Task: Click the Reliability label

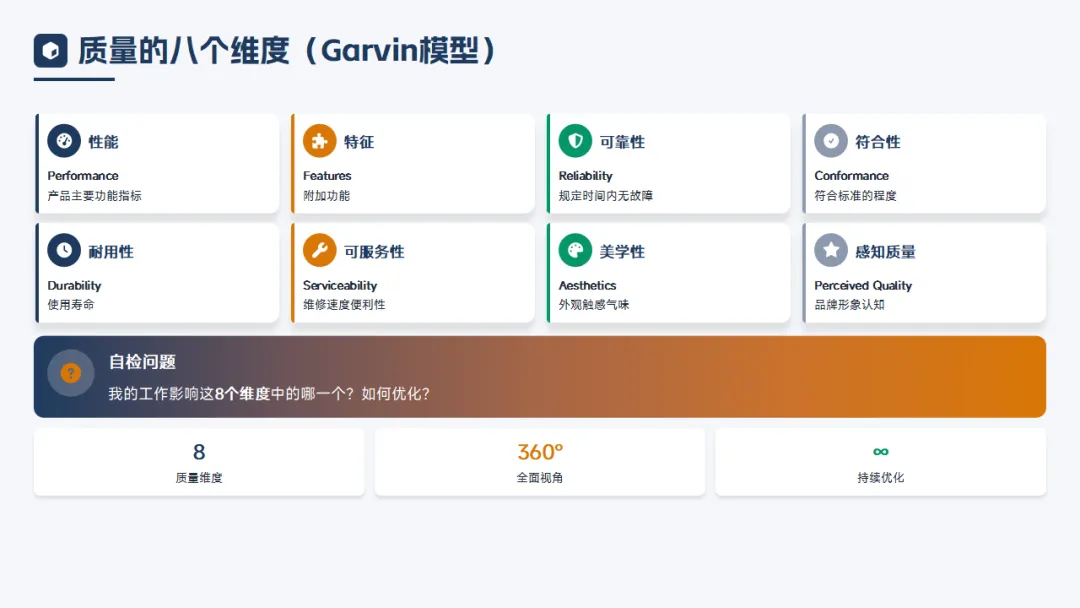Action: pyautogui.click(x=585, y=176)
